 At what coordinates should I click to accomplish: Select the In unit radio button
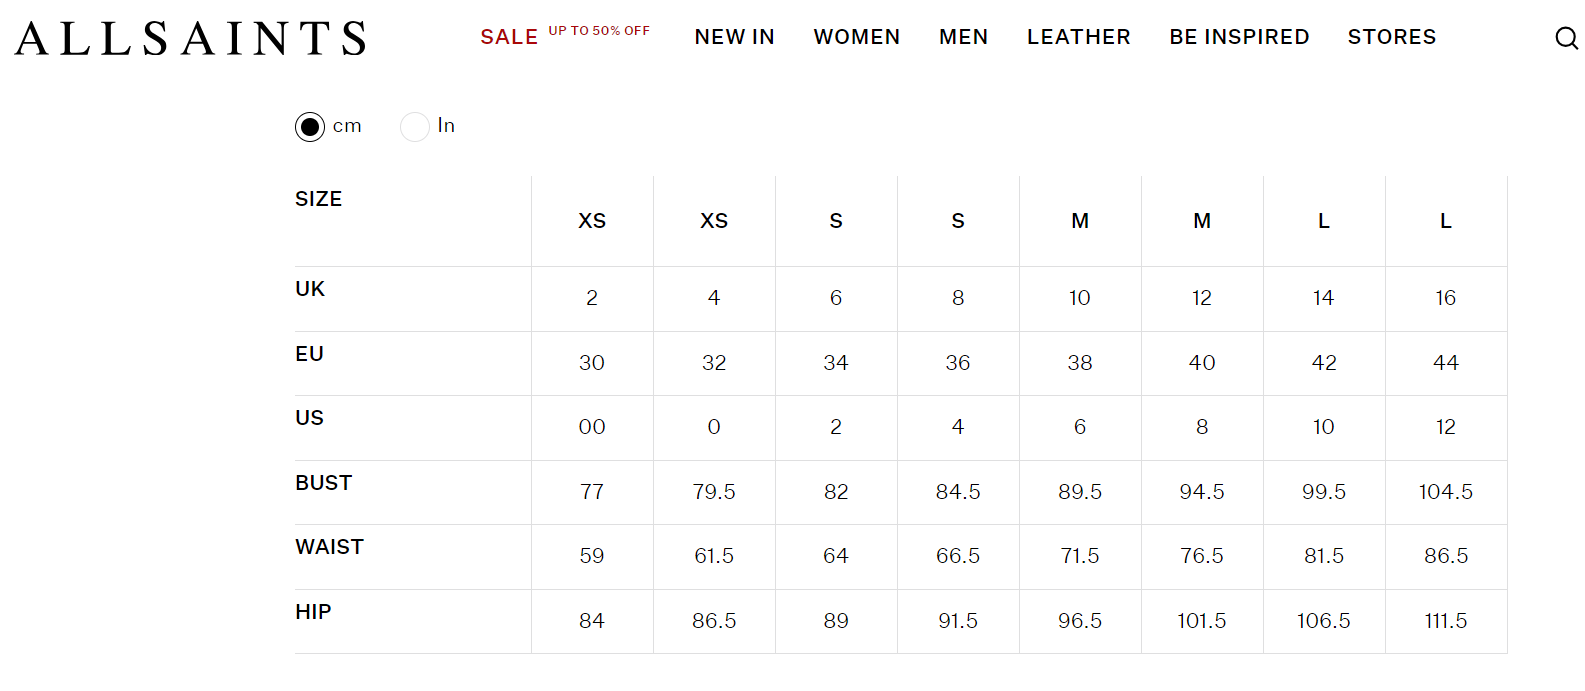pos(415,127)
